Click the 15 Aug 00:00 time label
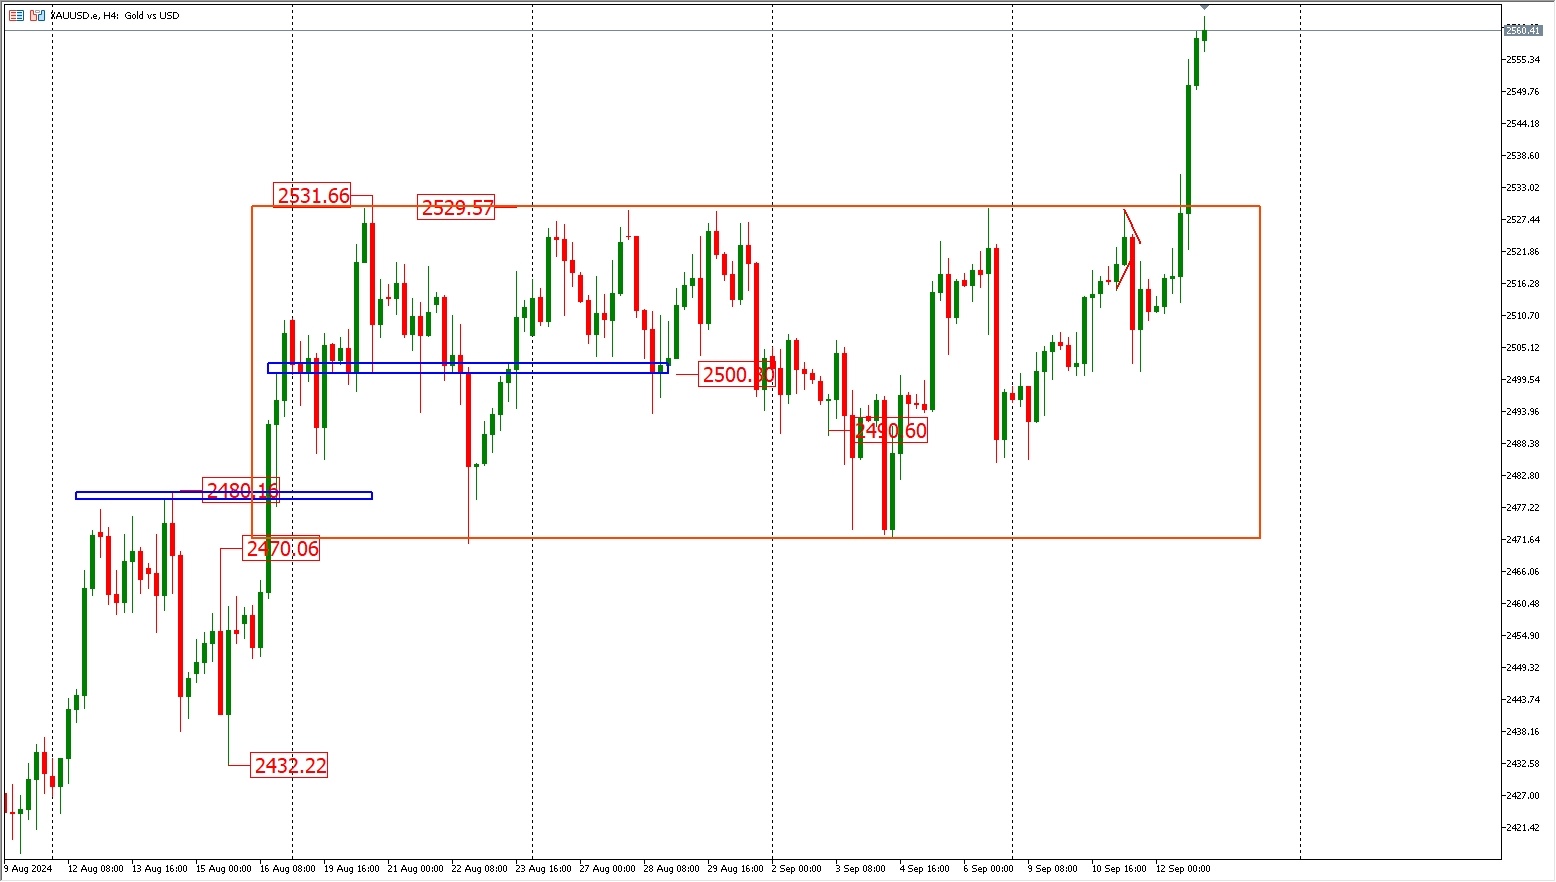The height and width of the screenshot is (882, 1556). pos(224,869)
